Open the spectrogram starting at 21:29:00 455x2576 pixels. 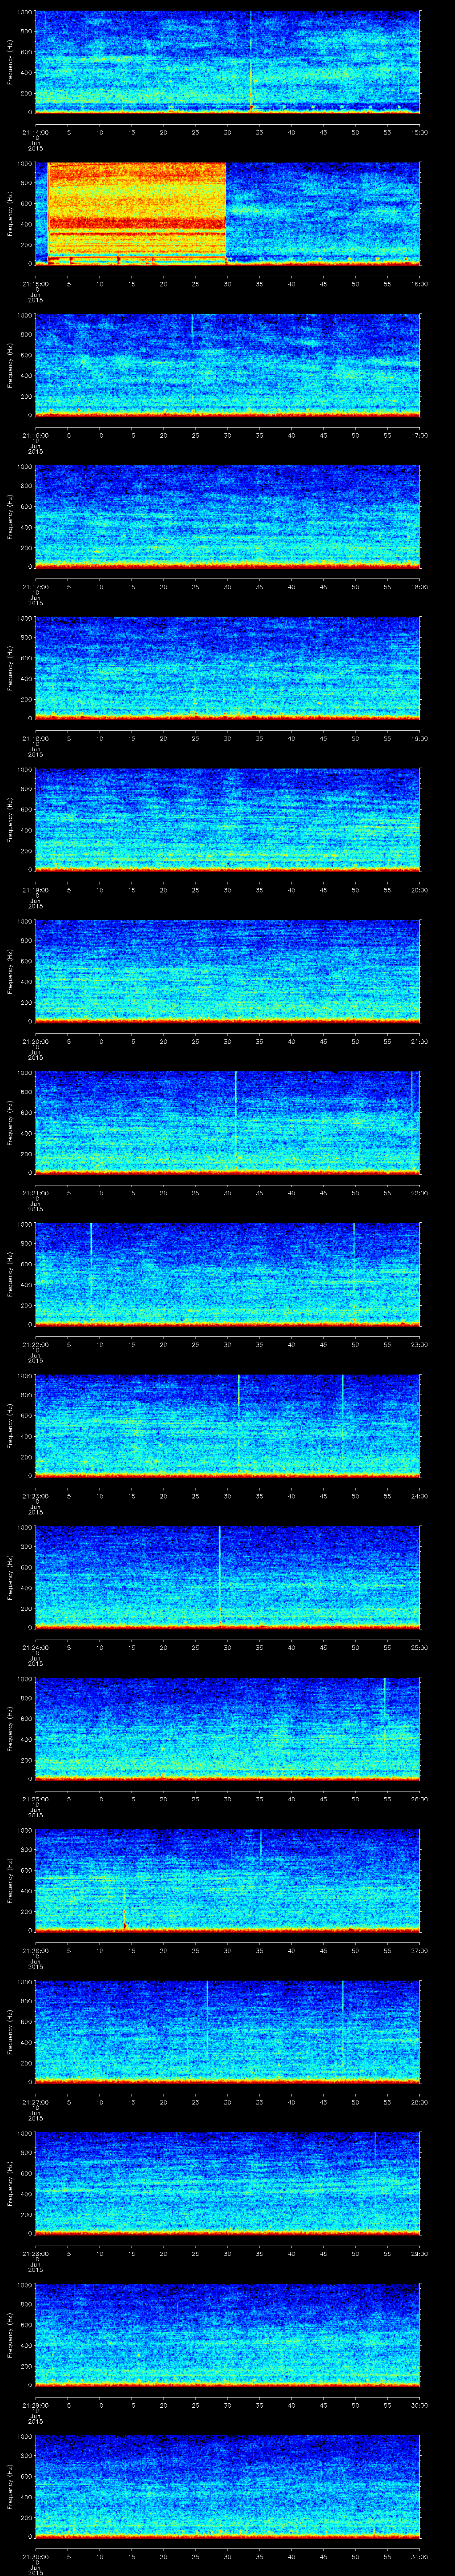coord(227,2336)
